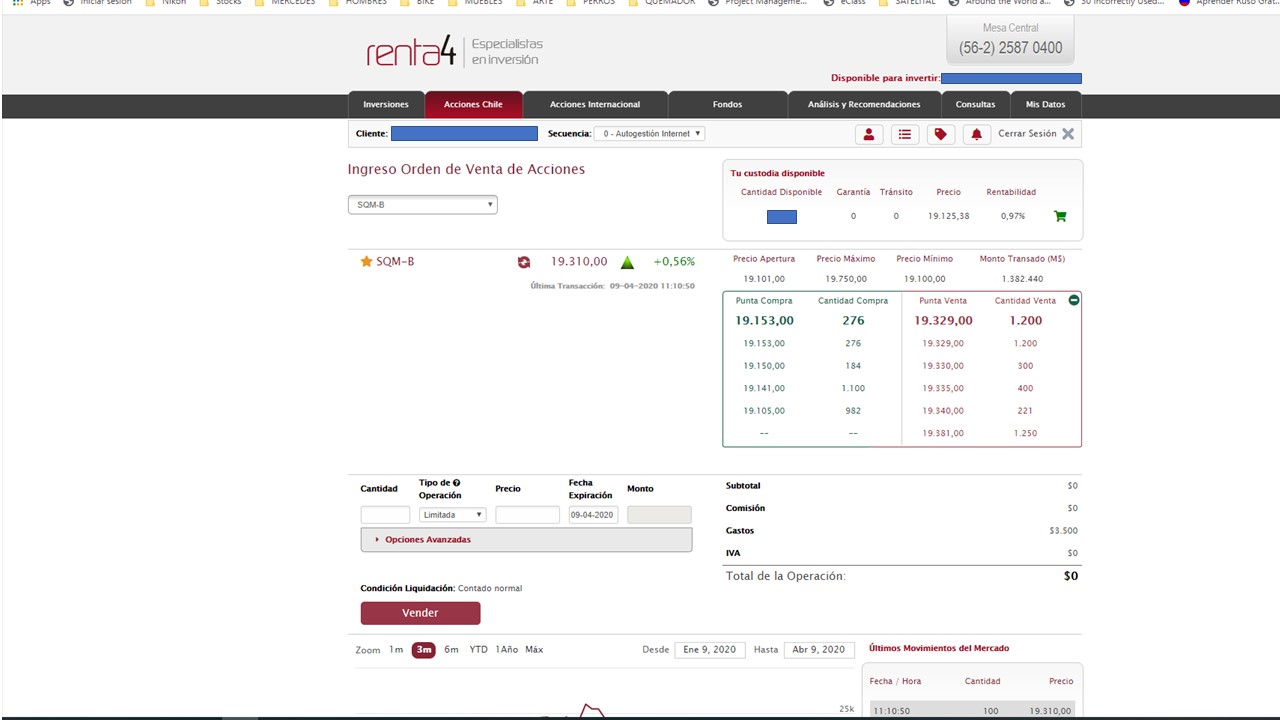
Task: Click the X icon beside Cerrar Sesión
Action: [x=1068, y=134]
